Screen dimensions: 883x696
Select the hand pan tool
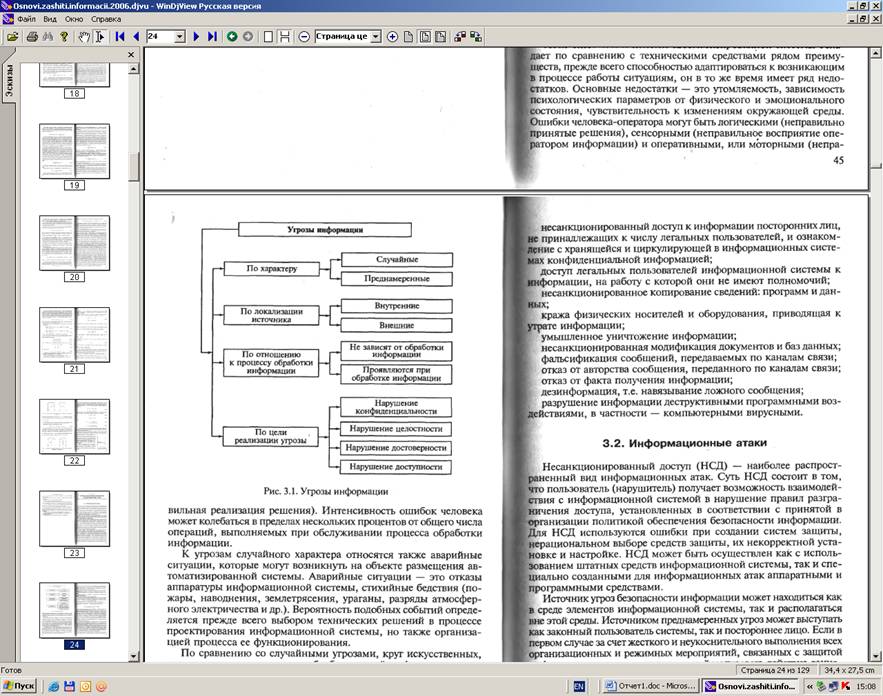[x=84, y=37]
